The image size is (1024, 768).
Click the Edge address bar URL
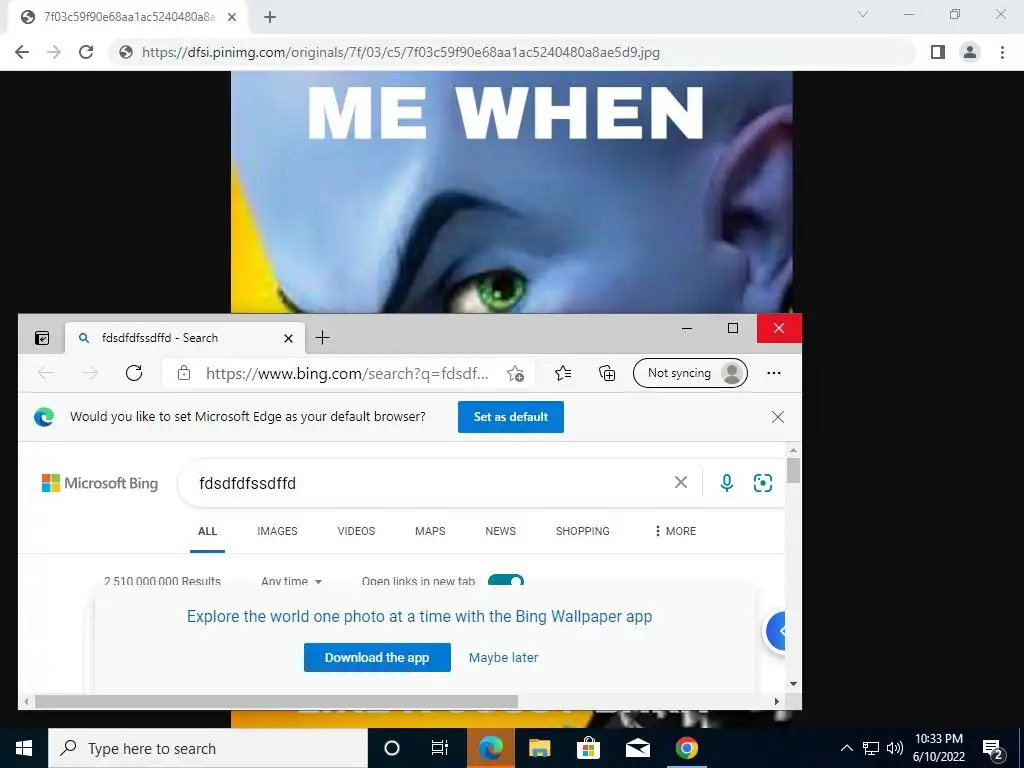(347, 373)
